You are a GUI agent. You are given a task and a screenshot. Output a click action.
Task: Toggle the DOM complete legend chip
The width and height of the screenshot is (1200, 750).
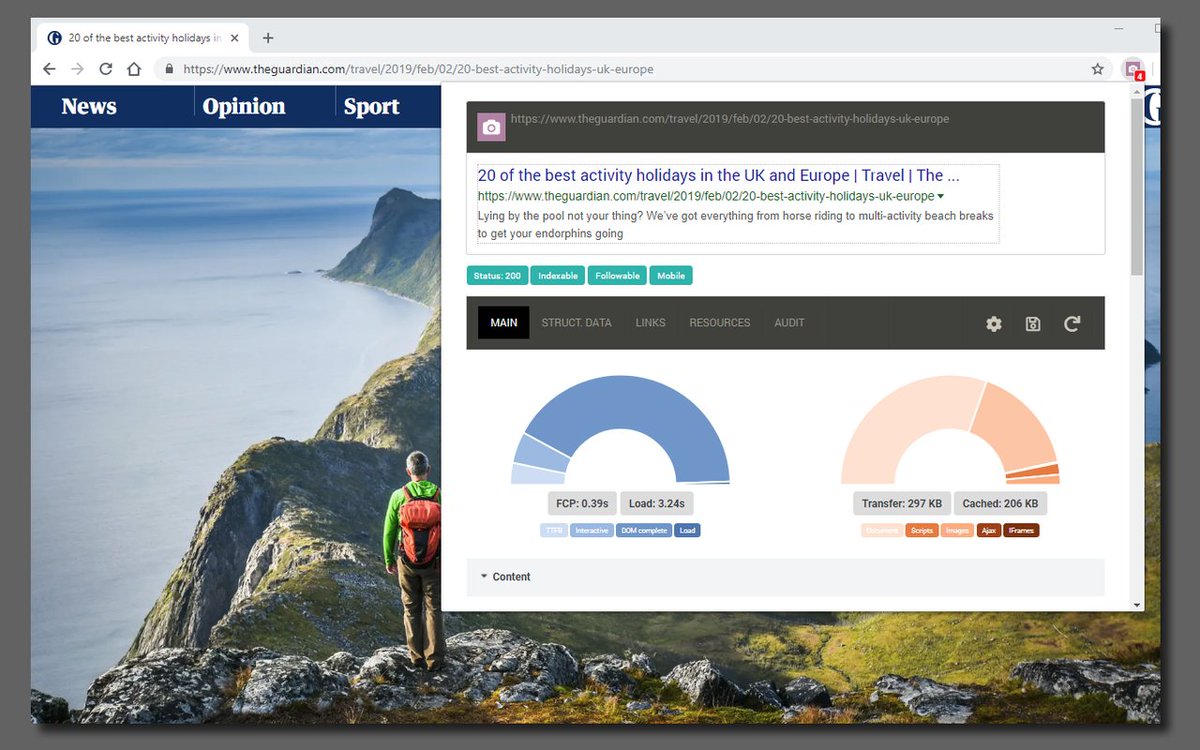click(644, 530)
